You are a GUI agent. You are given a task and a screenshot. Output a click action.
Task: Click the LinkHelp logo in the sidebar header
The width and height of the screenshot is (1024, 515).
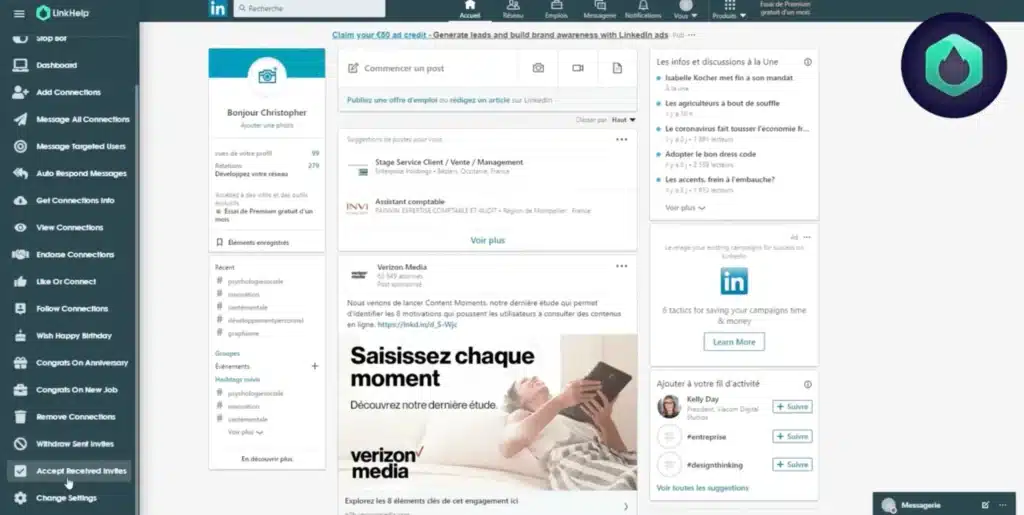point(63,13)
